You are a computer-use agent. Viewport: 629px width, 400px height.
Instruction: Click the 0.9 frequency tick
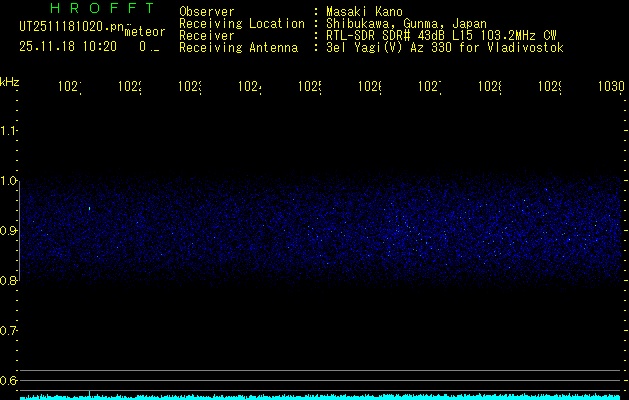click(9, 231)
